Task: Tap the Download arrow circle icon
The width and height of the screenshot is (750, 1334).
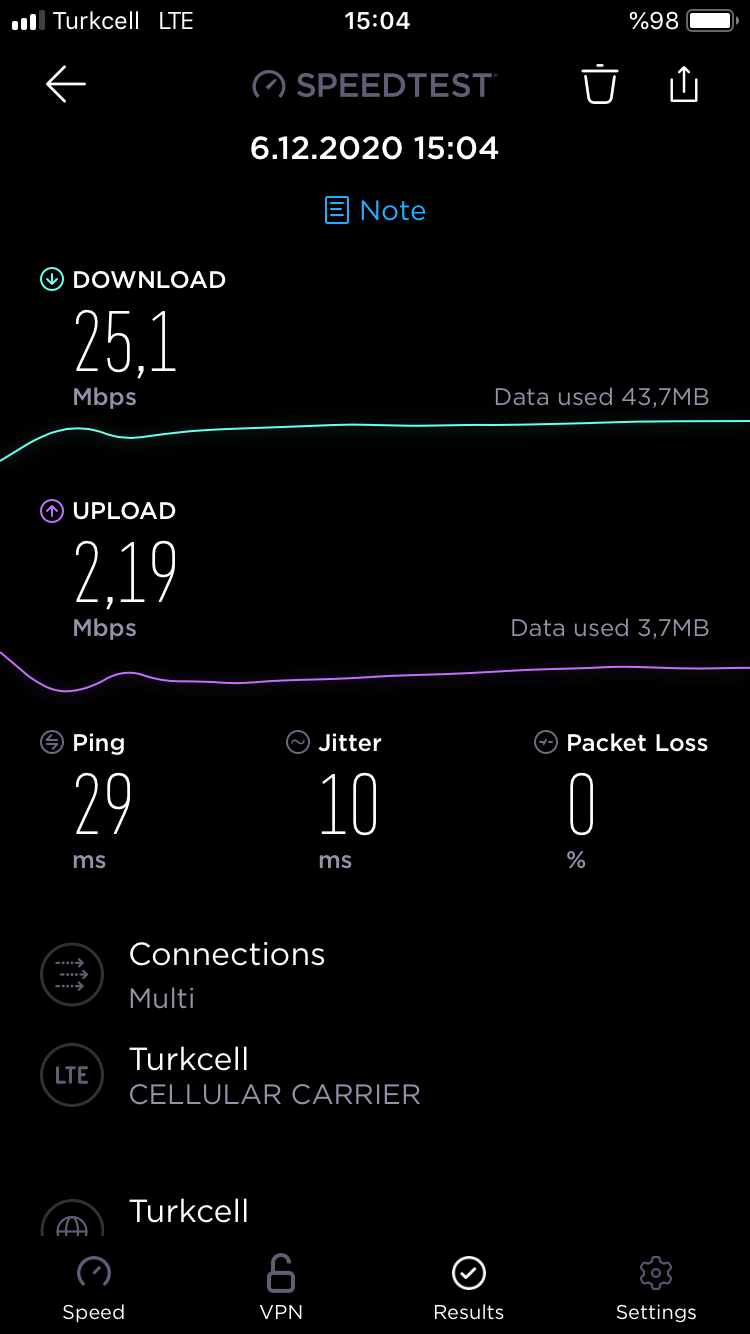Action: [x=51, y=279]
